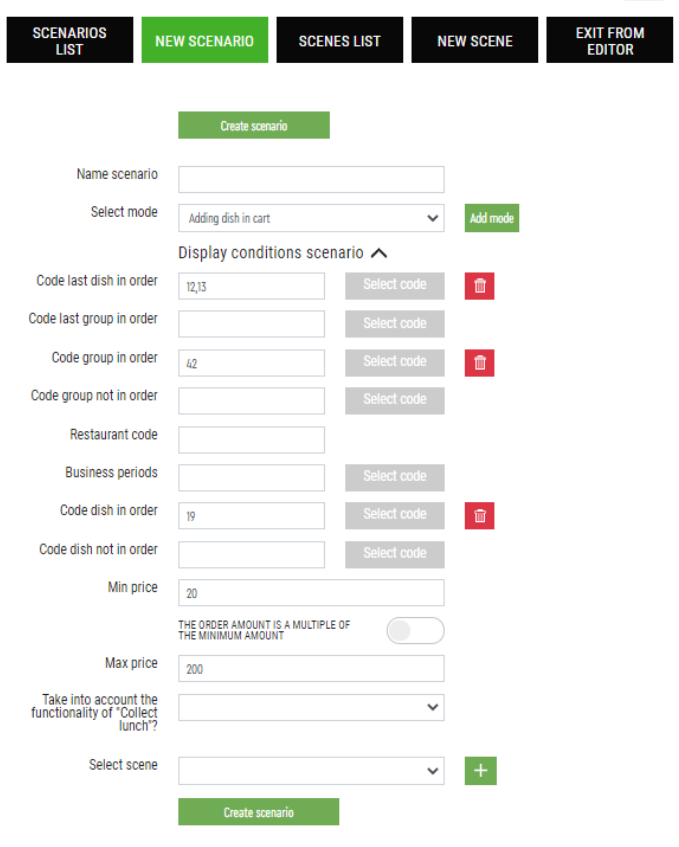The height and width of the screenshot is (847, 679).
Task: Focus the Name scenario input field
Action: click(311, 179)
